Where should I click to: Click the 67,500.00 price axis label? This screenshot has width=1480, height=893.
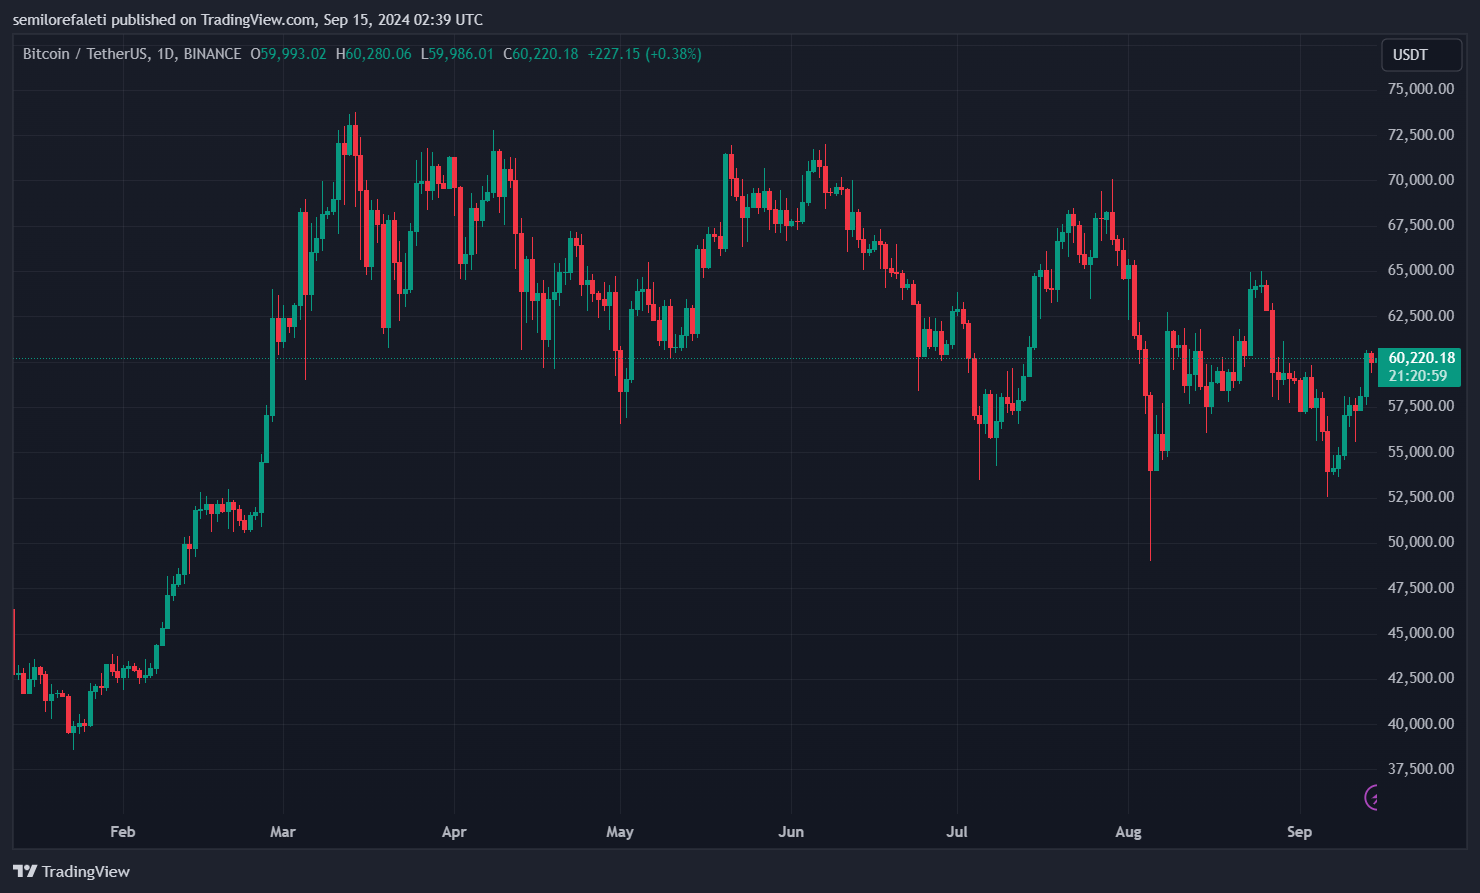coord(1421,225)
